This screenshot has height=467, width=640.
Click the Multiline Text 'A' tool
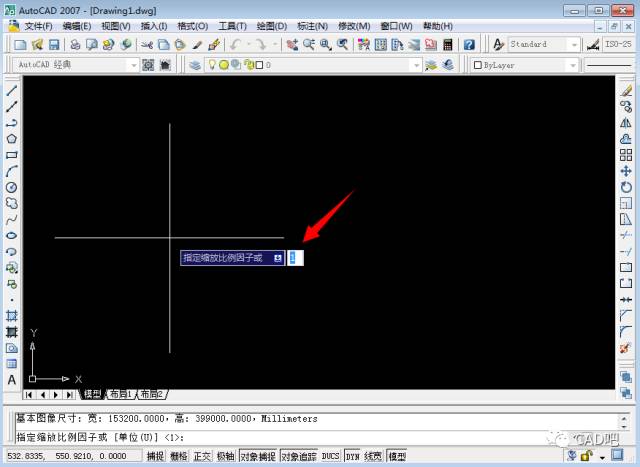pyautogui.click(x=12, y=379)
